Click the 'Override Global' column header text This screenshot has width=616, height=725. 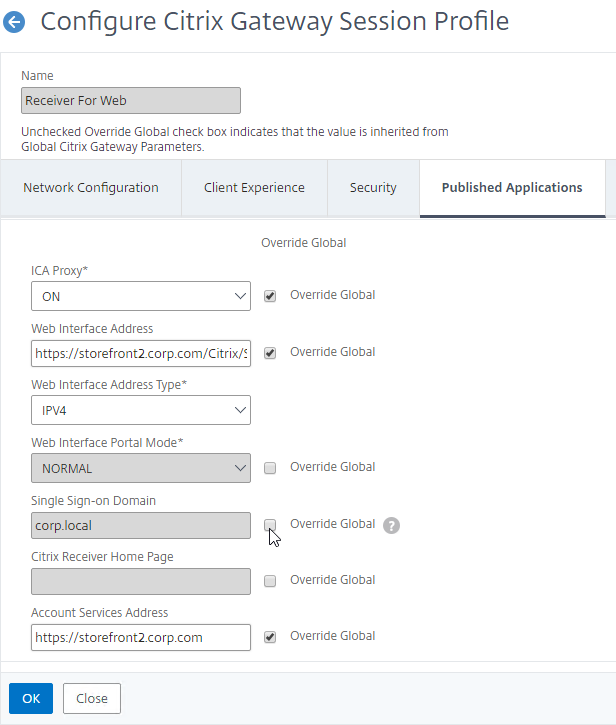(303, 243)
